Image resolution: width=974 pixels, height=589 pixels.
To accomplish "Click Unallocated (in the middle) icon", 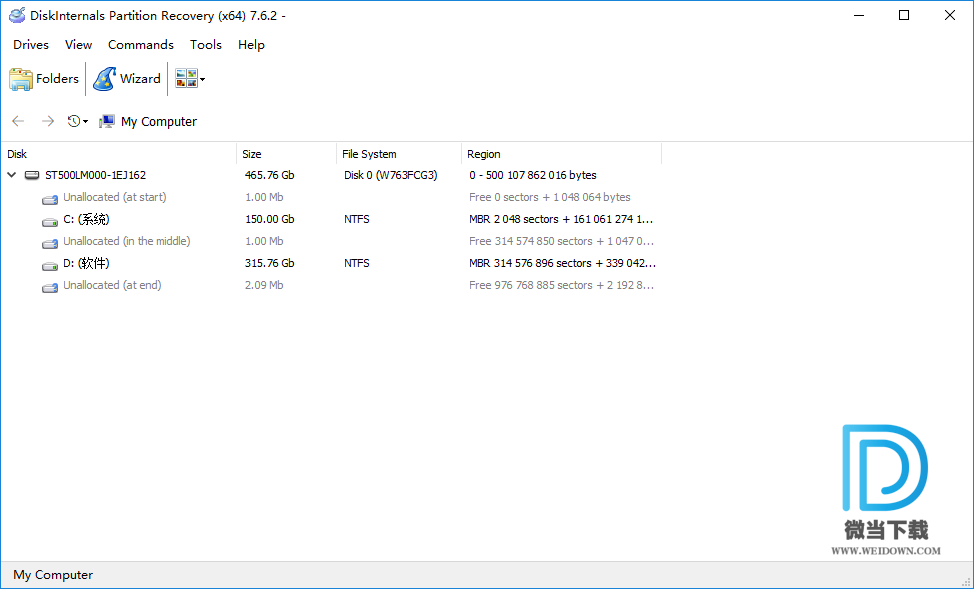I will coord(50,243).
